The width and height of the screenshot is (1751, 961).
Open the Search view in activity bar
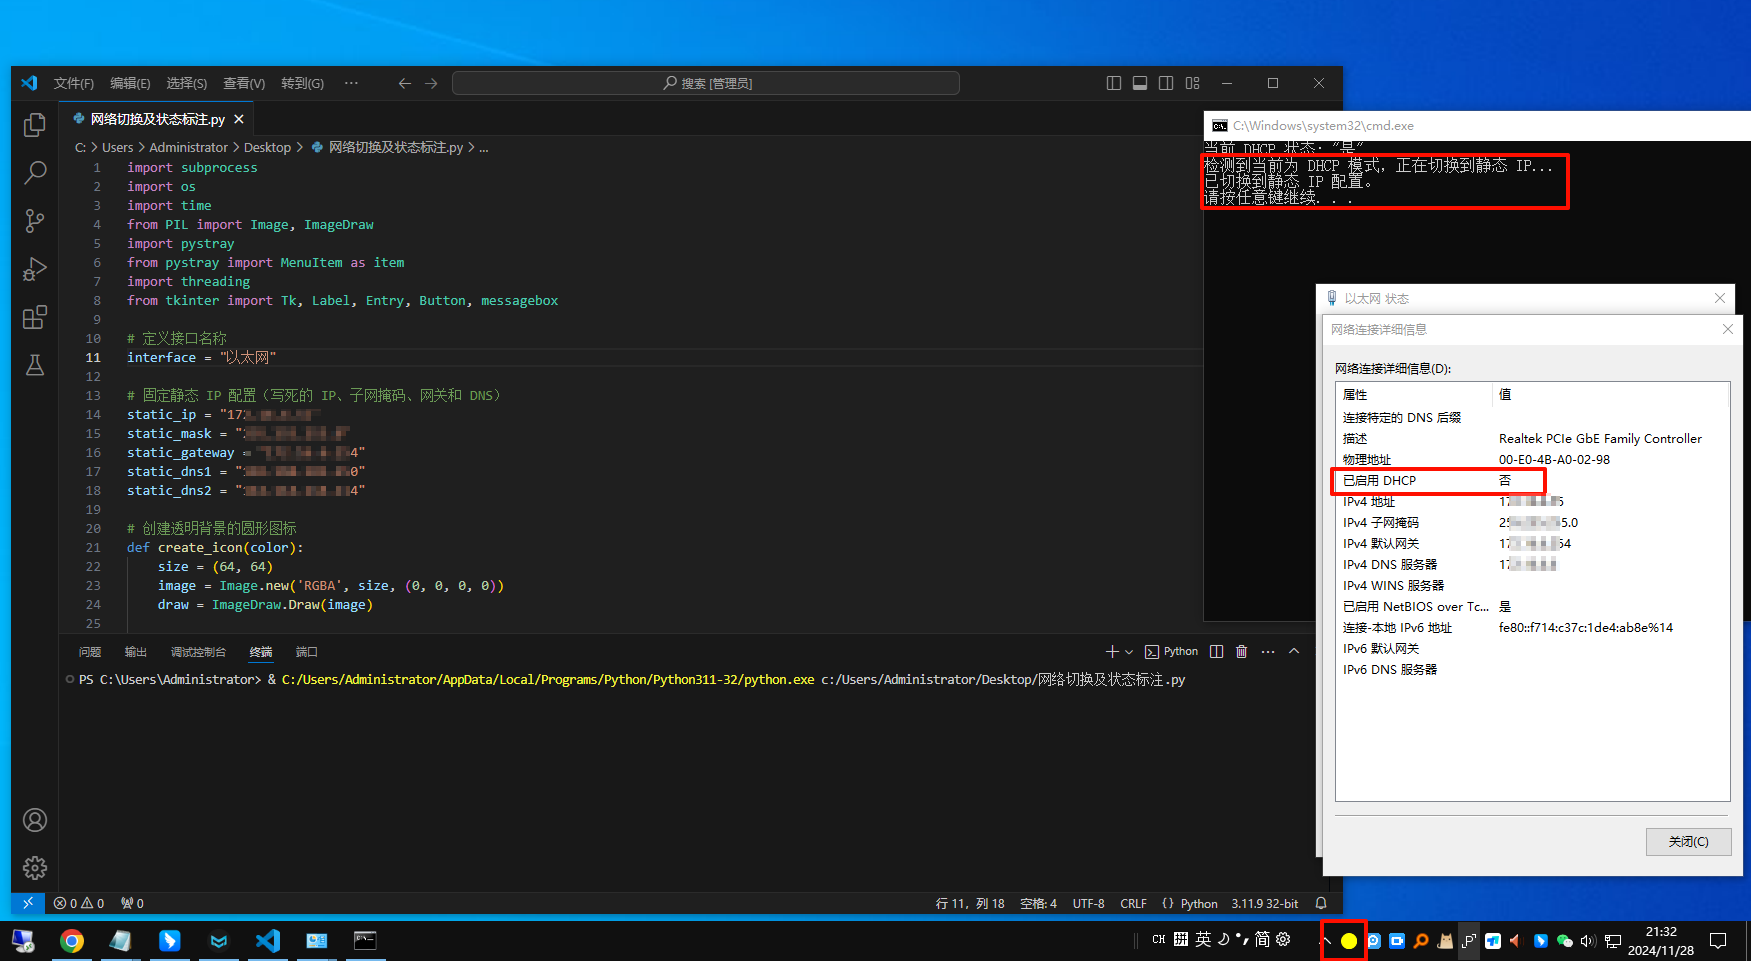click(35, 173)
